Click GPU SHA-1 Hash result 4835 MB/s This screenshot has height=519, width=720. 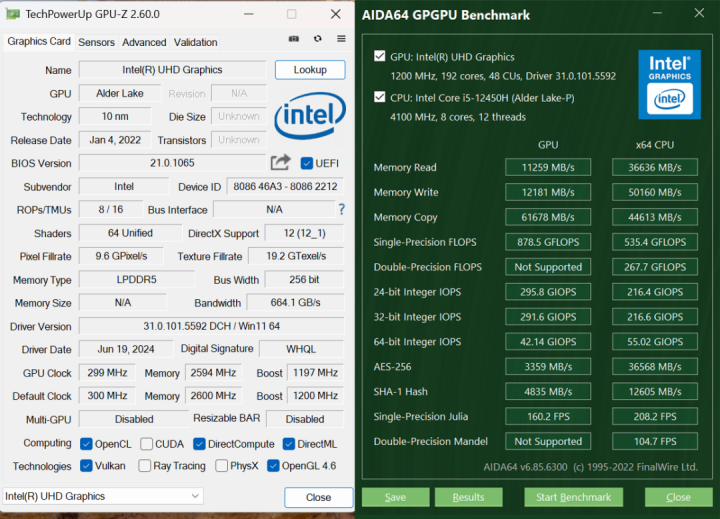coord(548,391)
